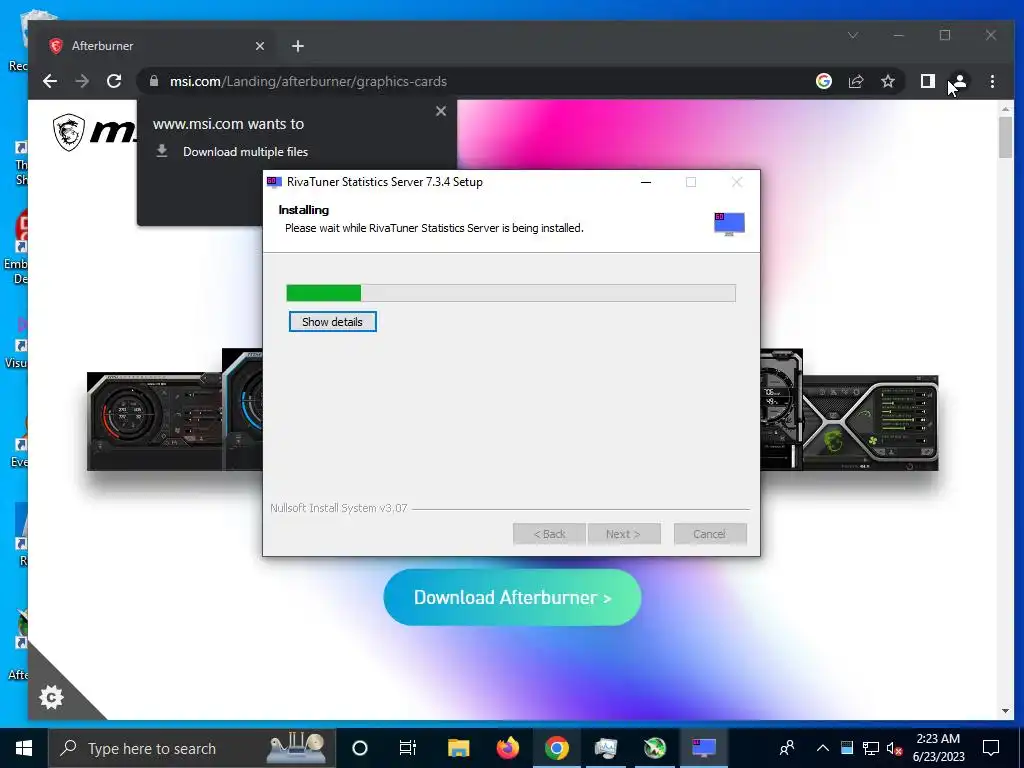
Task: Open File Explorer from taskbar
Action: (x=458, y=748)
